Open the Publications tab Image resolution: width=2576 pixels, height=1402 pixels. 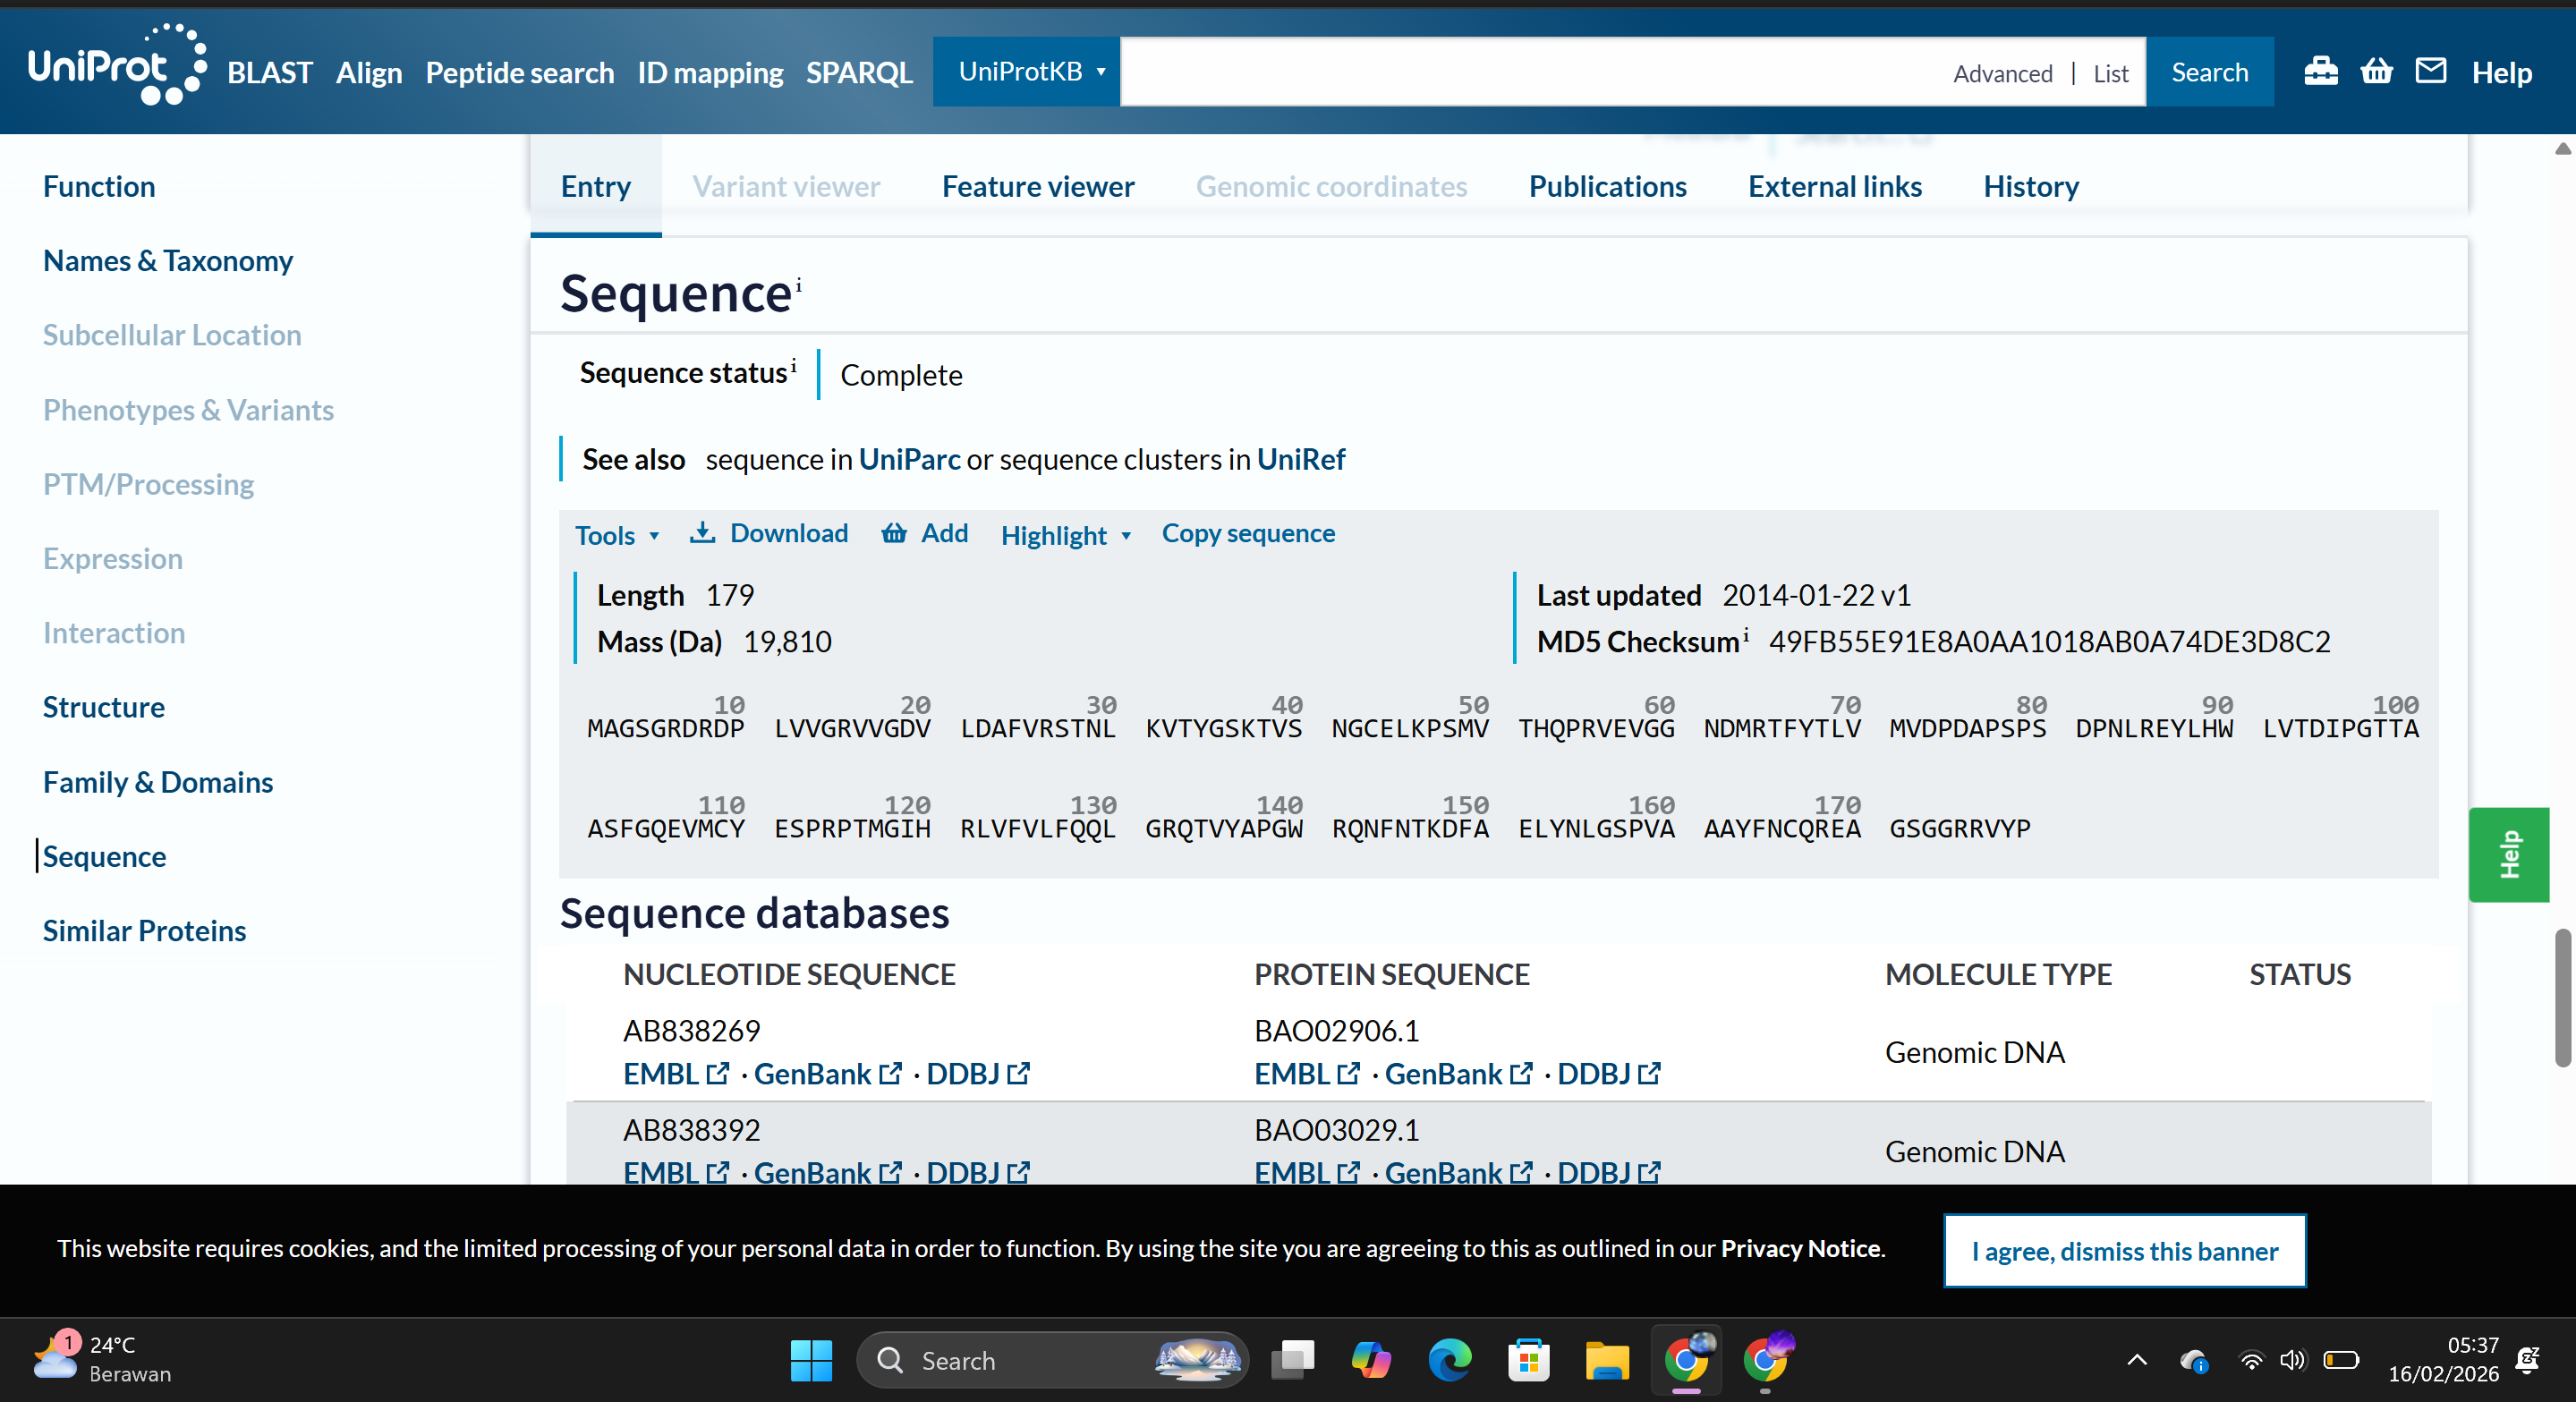(1606, 187)
